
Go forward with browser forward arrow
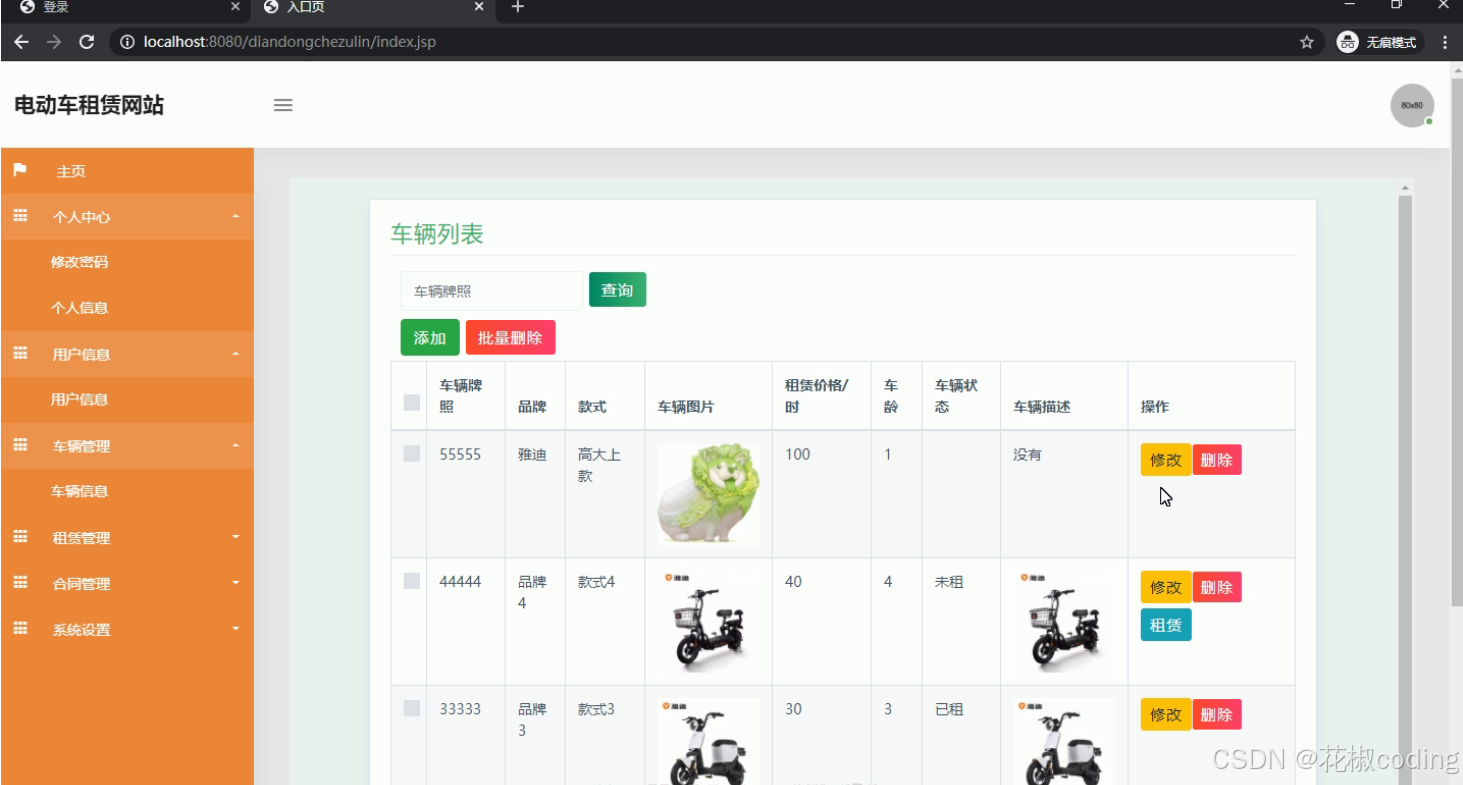pos(54,42)
